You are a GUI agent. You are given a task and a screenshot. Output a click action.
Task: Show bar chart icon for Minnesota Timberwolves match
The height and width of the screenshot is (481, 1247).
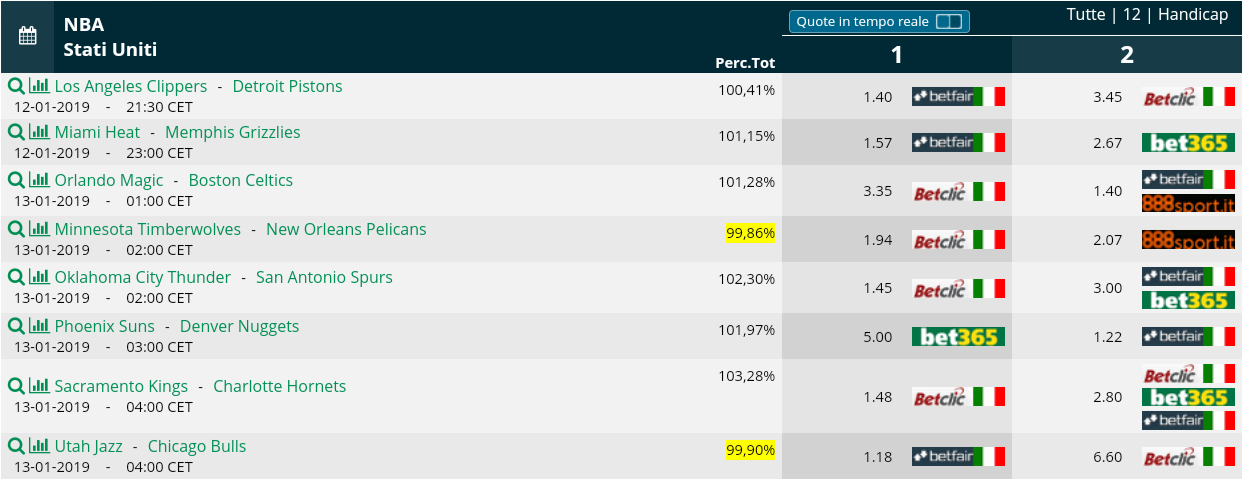39,229
